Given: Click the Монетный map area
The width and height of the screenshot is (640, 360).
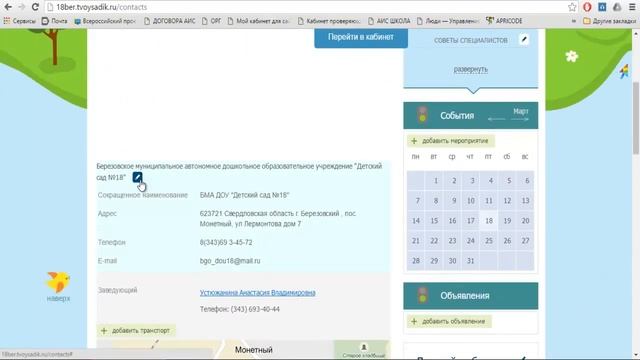Looking at the screenshot, I should [243, 350].
